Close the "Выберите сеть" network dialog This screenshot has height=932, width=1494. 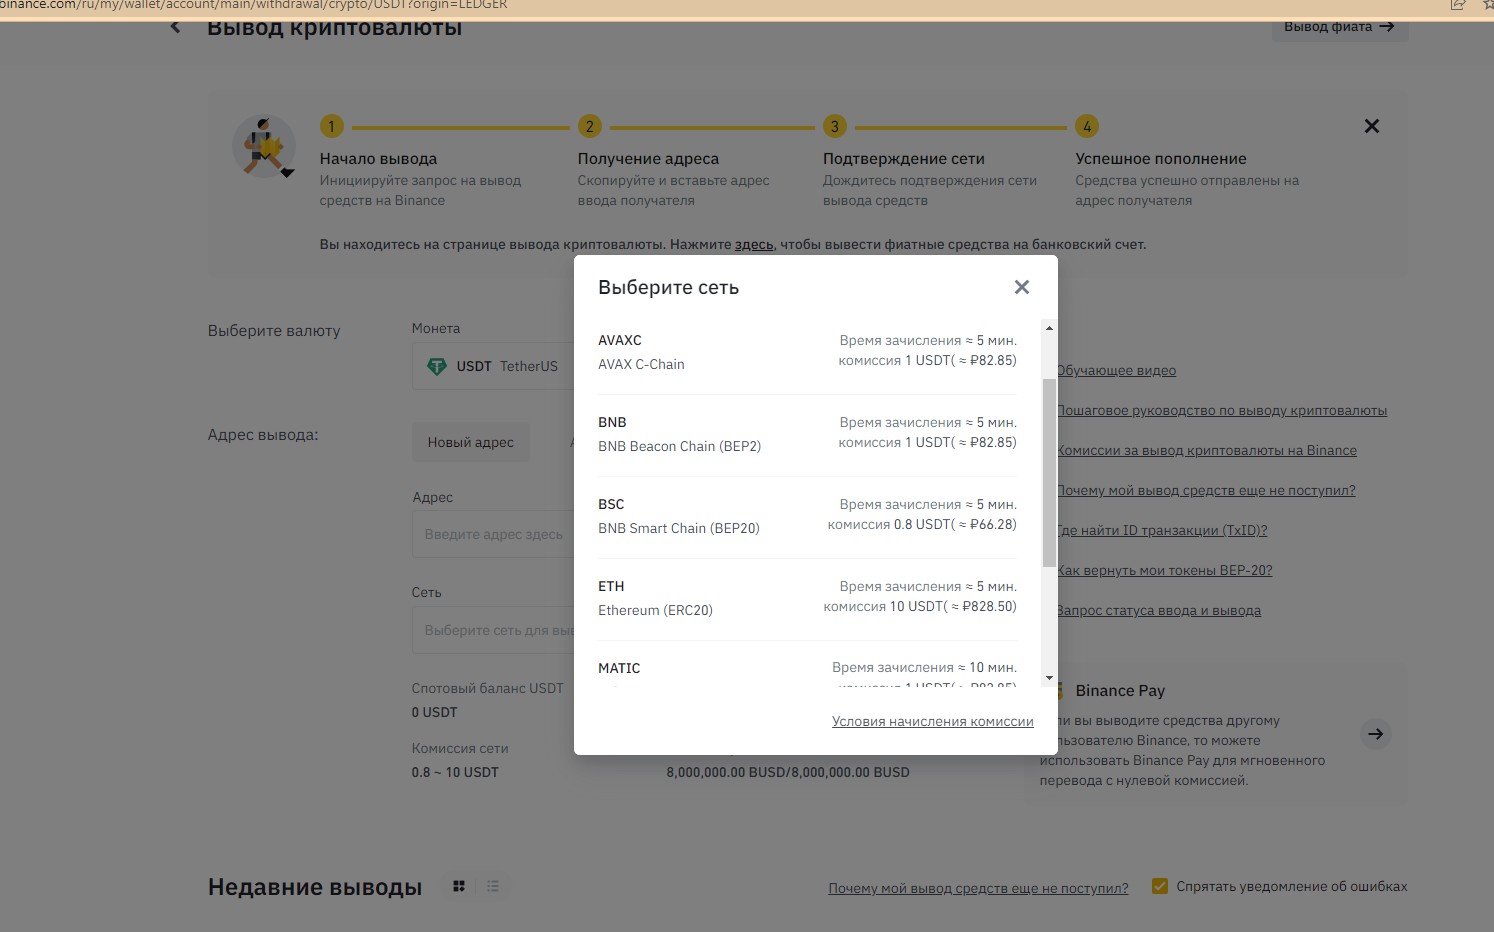(1021, 287)
